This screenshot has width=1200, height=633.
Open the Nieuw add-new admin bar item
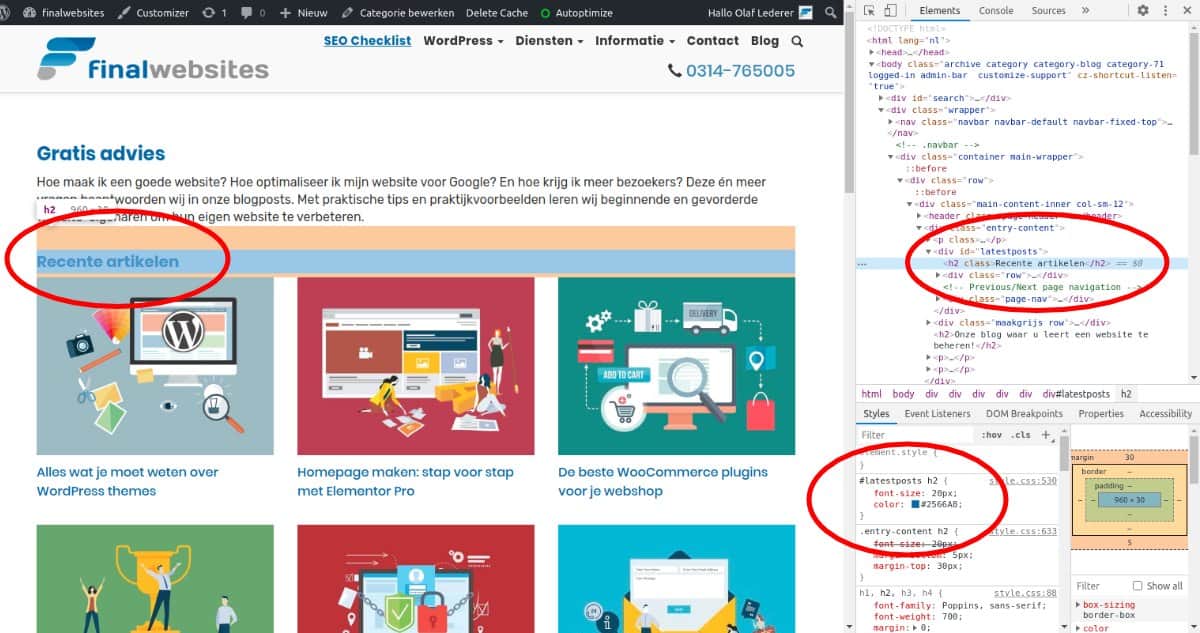point(304,13)
